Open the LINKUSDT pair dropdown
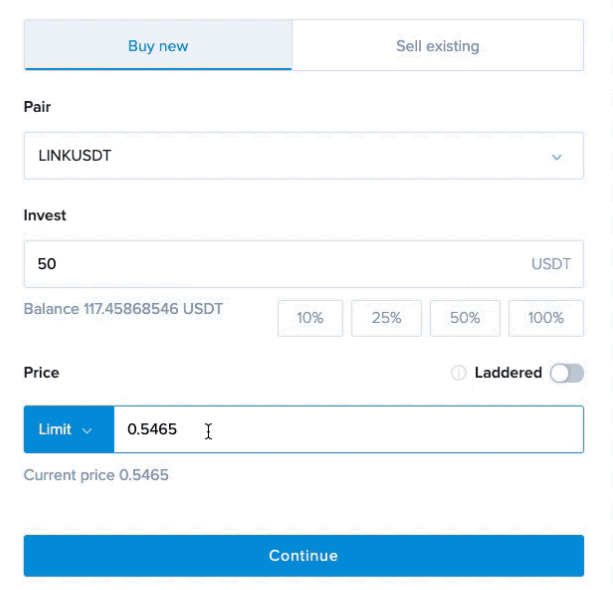The height and width of the screenshot is (590, 613). [304, 156]
